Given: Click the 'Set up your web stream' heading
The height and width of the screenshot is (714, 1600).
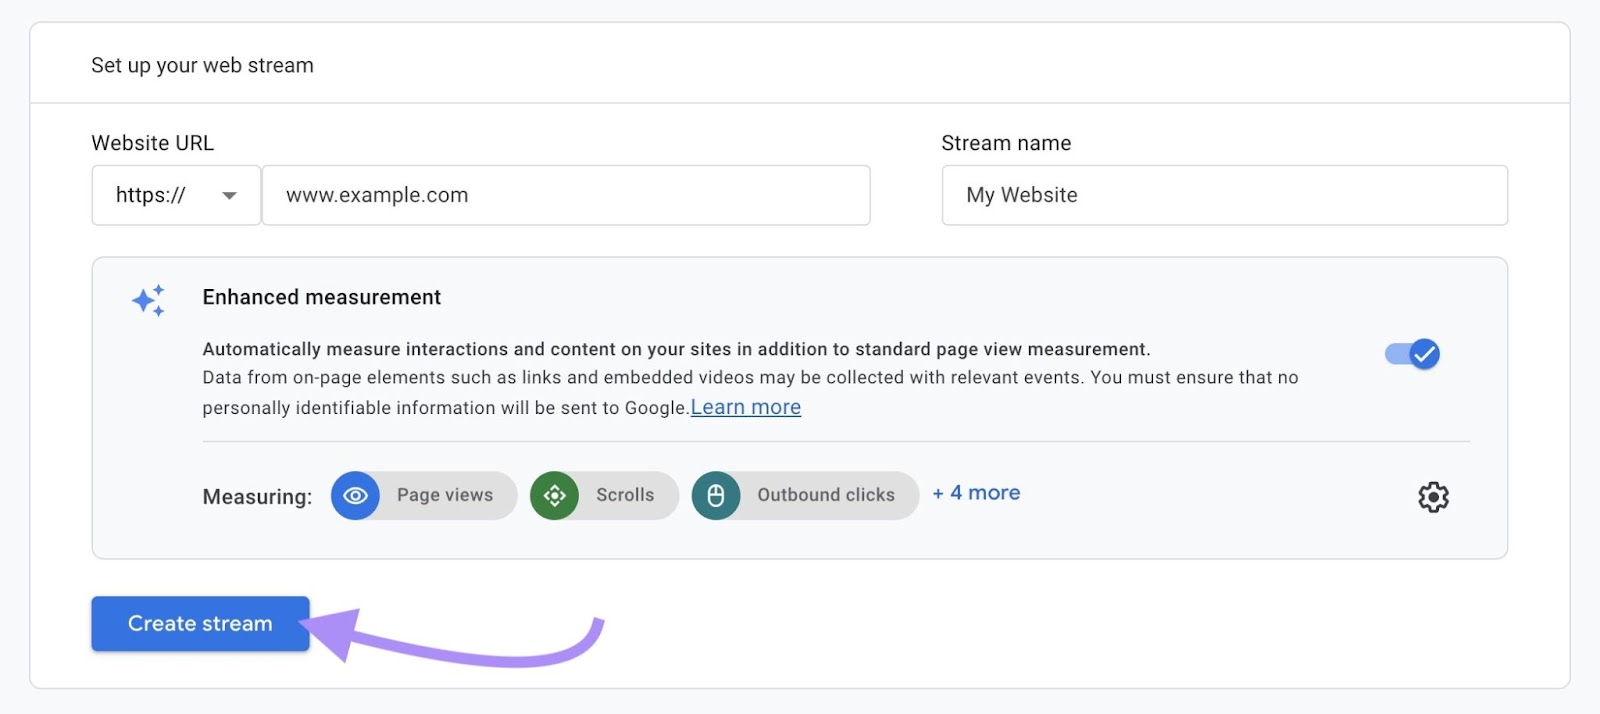Looking at the screenshot, I should 203,65.
